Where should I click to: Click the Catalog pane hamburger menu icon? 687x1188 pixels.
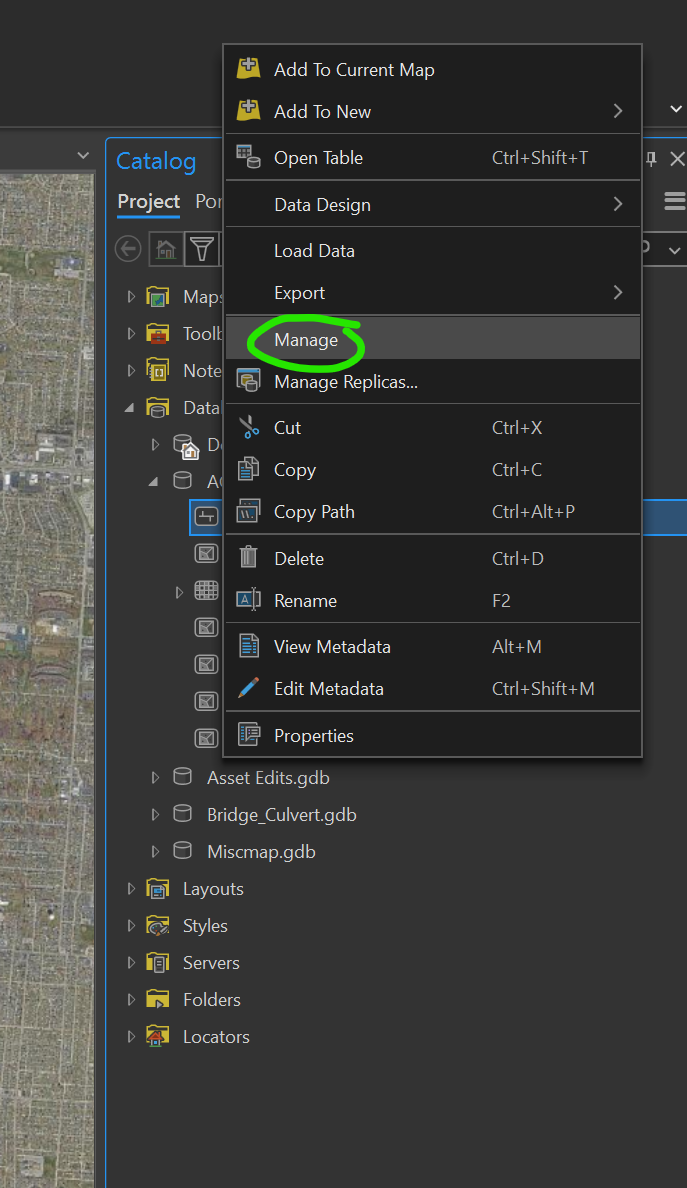point(675,200)
